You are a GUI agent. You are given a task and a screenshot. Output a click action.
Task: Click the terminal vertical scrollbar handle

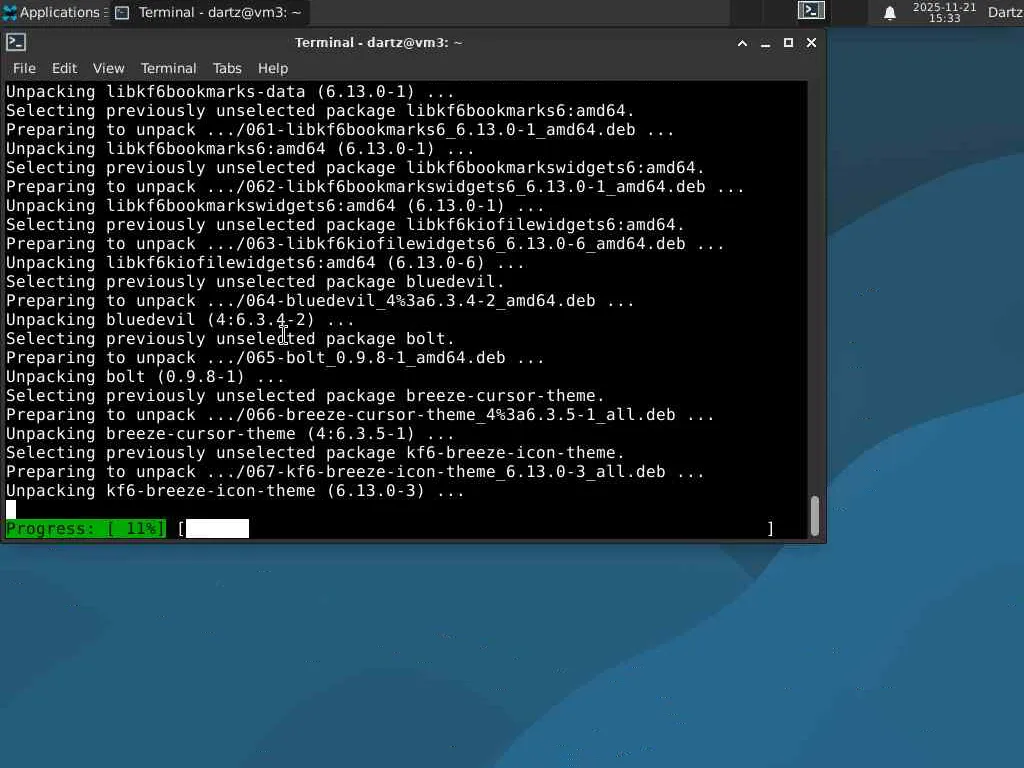814,516
